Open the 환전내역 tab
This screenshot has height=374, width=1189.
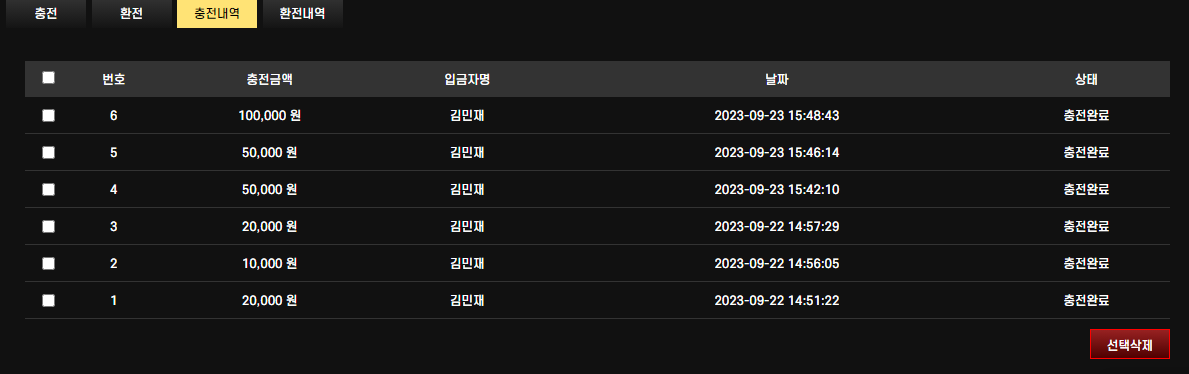point(302,14)
